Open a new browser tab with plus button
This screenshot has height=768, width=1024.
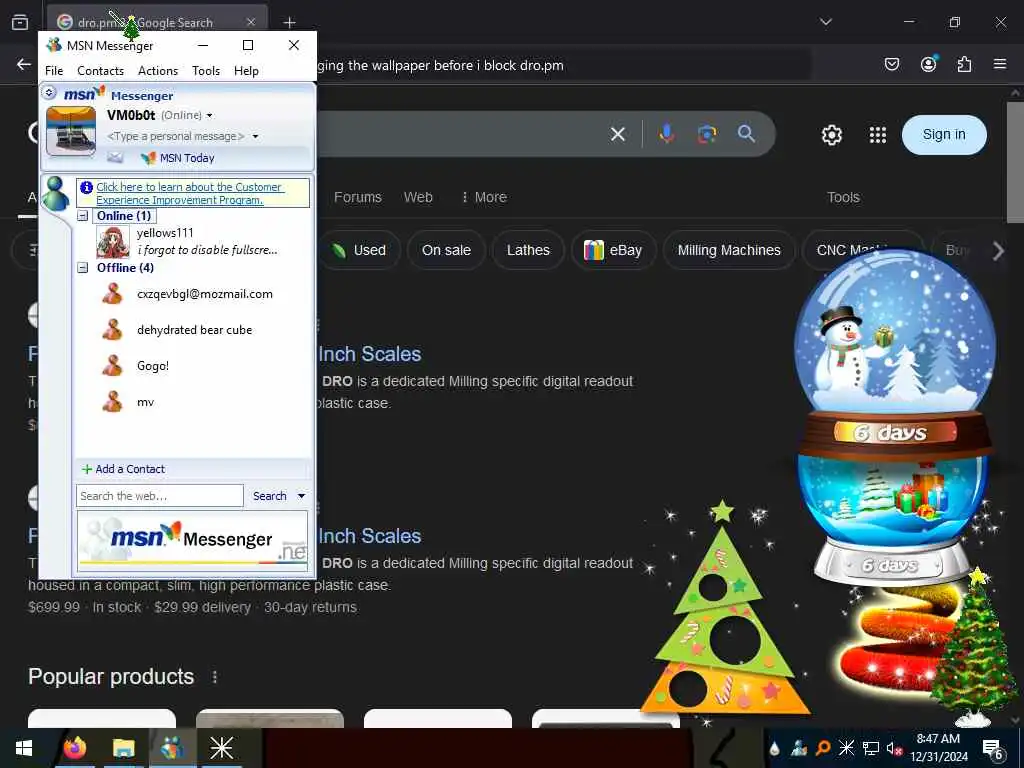click(289, 22)
